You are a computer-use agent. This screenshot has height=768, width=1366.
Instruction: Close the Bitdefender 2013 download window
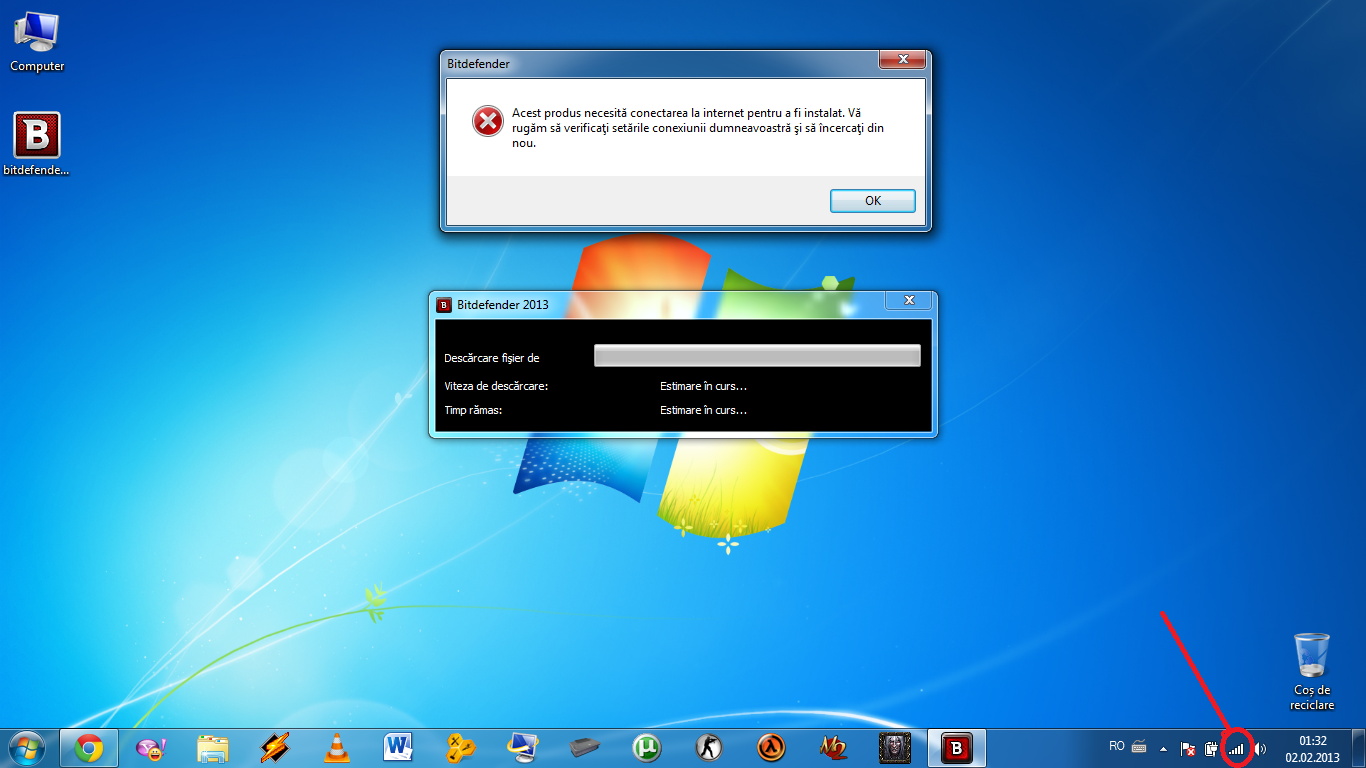tap(909, 300)
